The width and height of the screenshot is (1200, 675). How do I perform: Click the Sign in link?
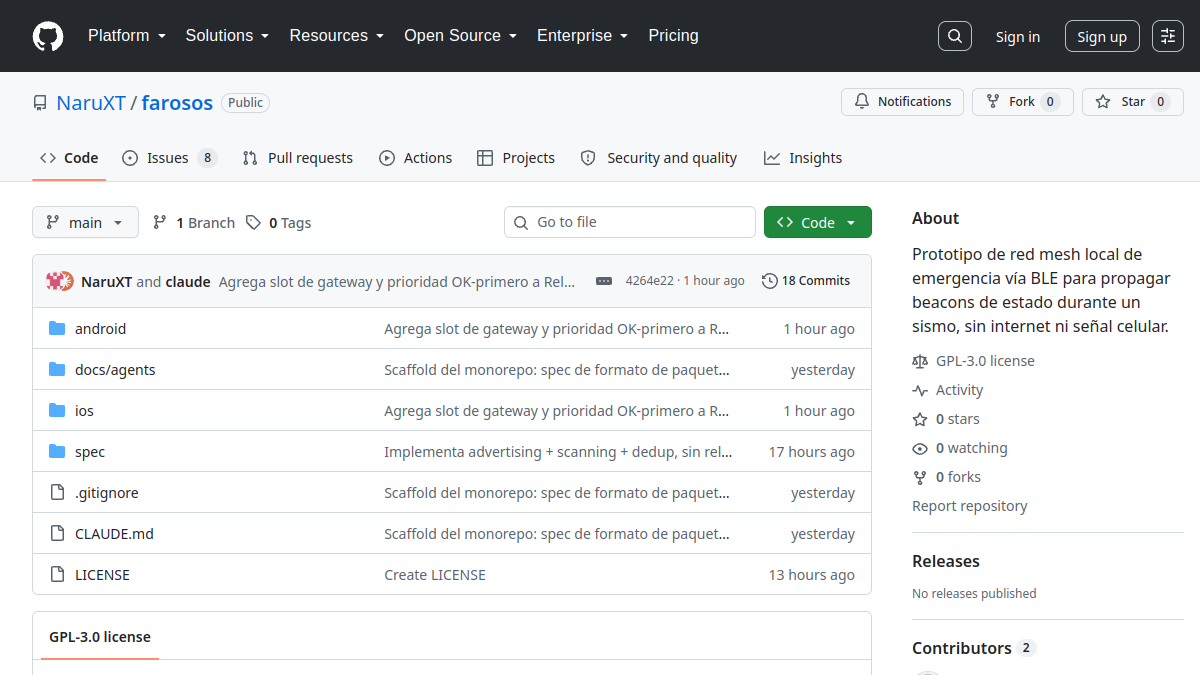(x=1018, y=36)
